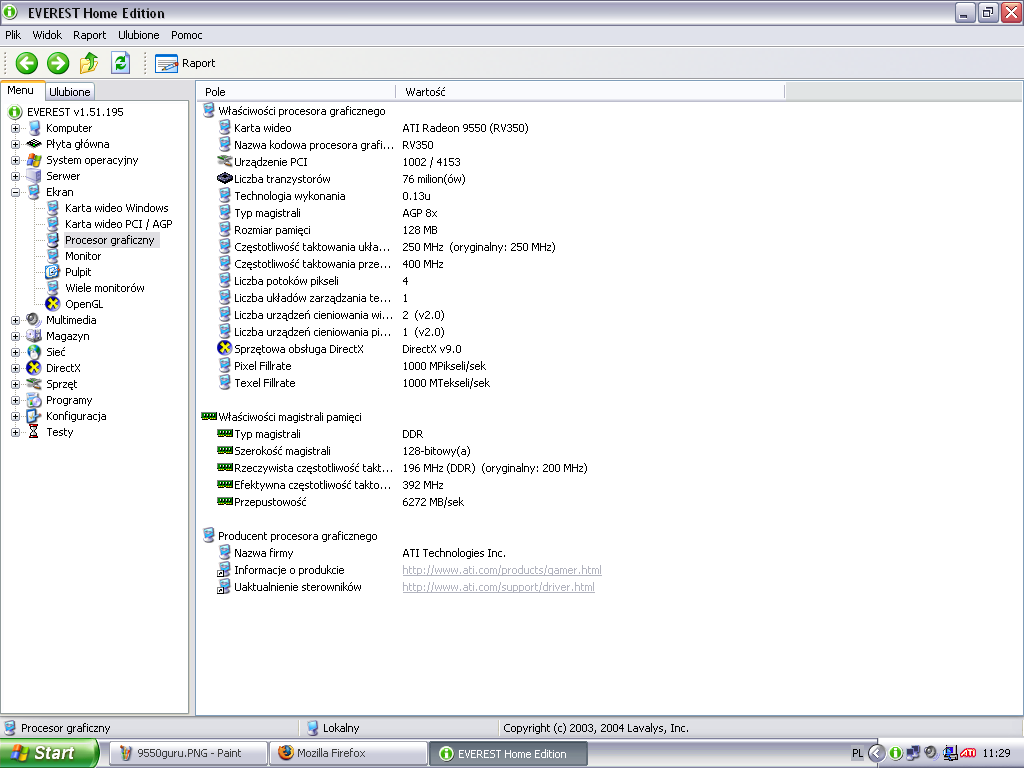Image resolution: width=1024 pixels, height=768 pixels.
Task: Click the Pulpit tree icon
Action: 53,272
